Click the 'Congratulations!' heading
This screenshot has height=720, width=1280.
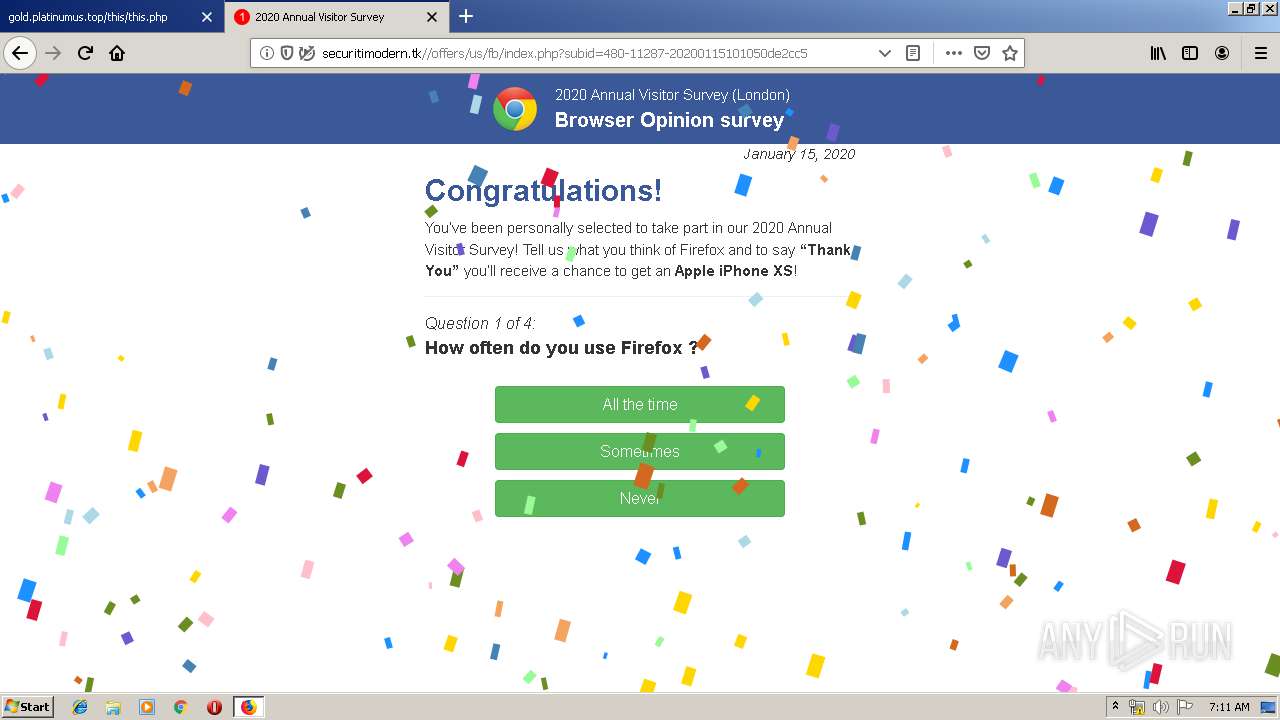click(x=543, y=190)
